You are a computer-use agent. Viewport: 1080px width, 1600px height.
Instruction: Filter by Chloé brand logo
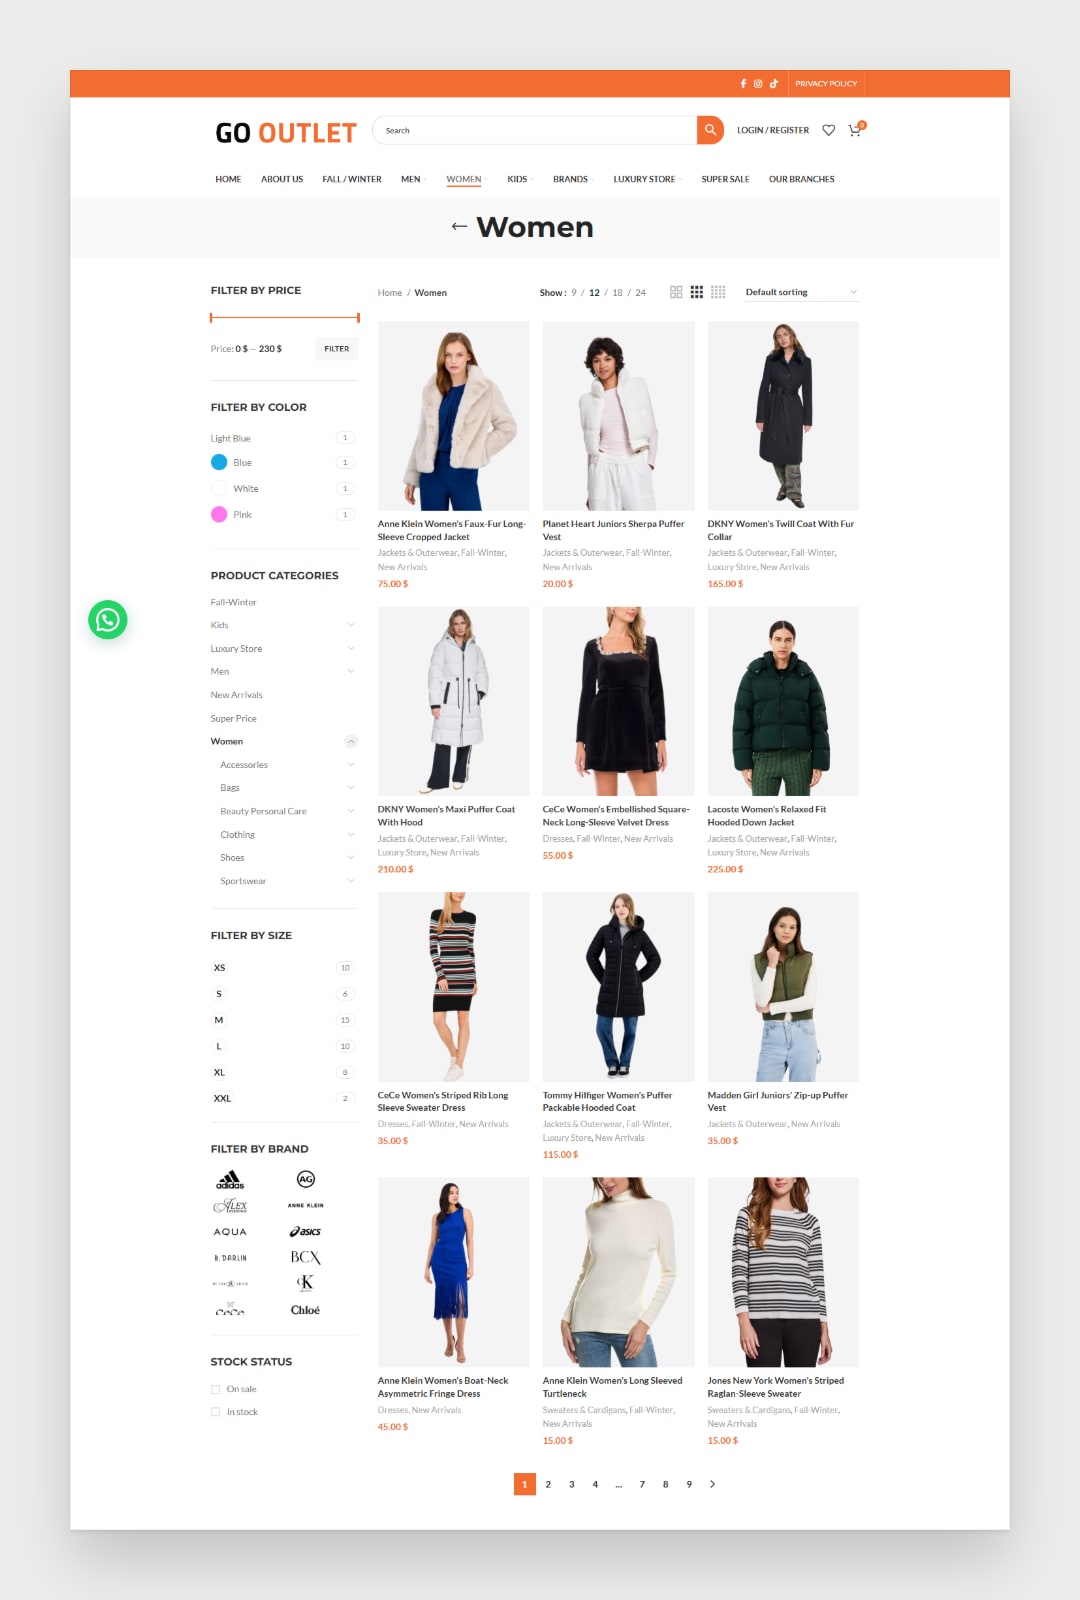(x=306, y=1310)
